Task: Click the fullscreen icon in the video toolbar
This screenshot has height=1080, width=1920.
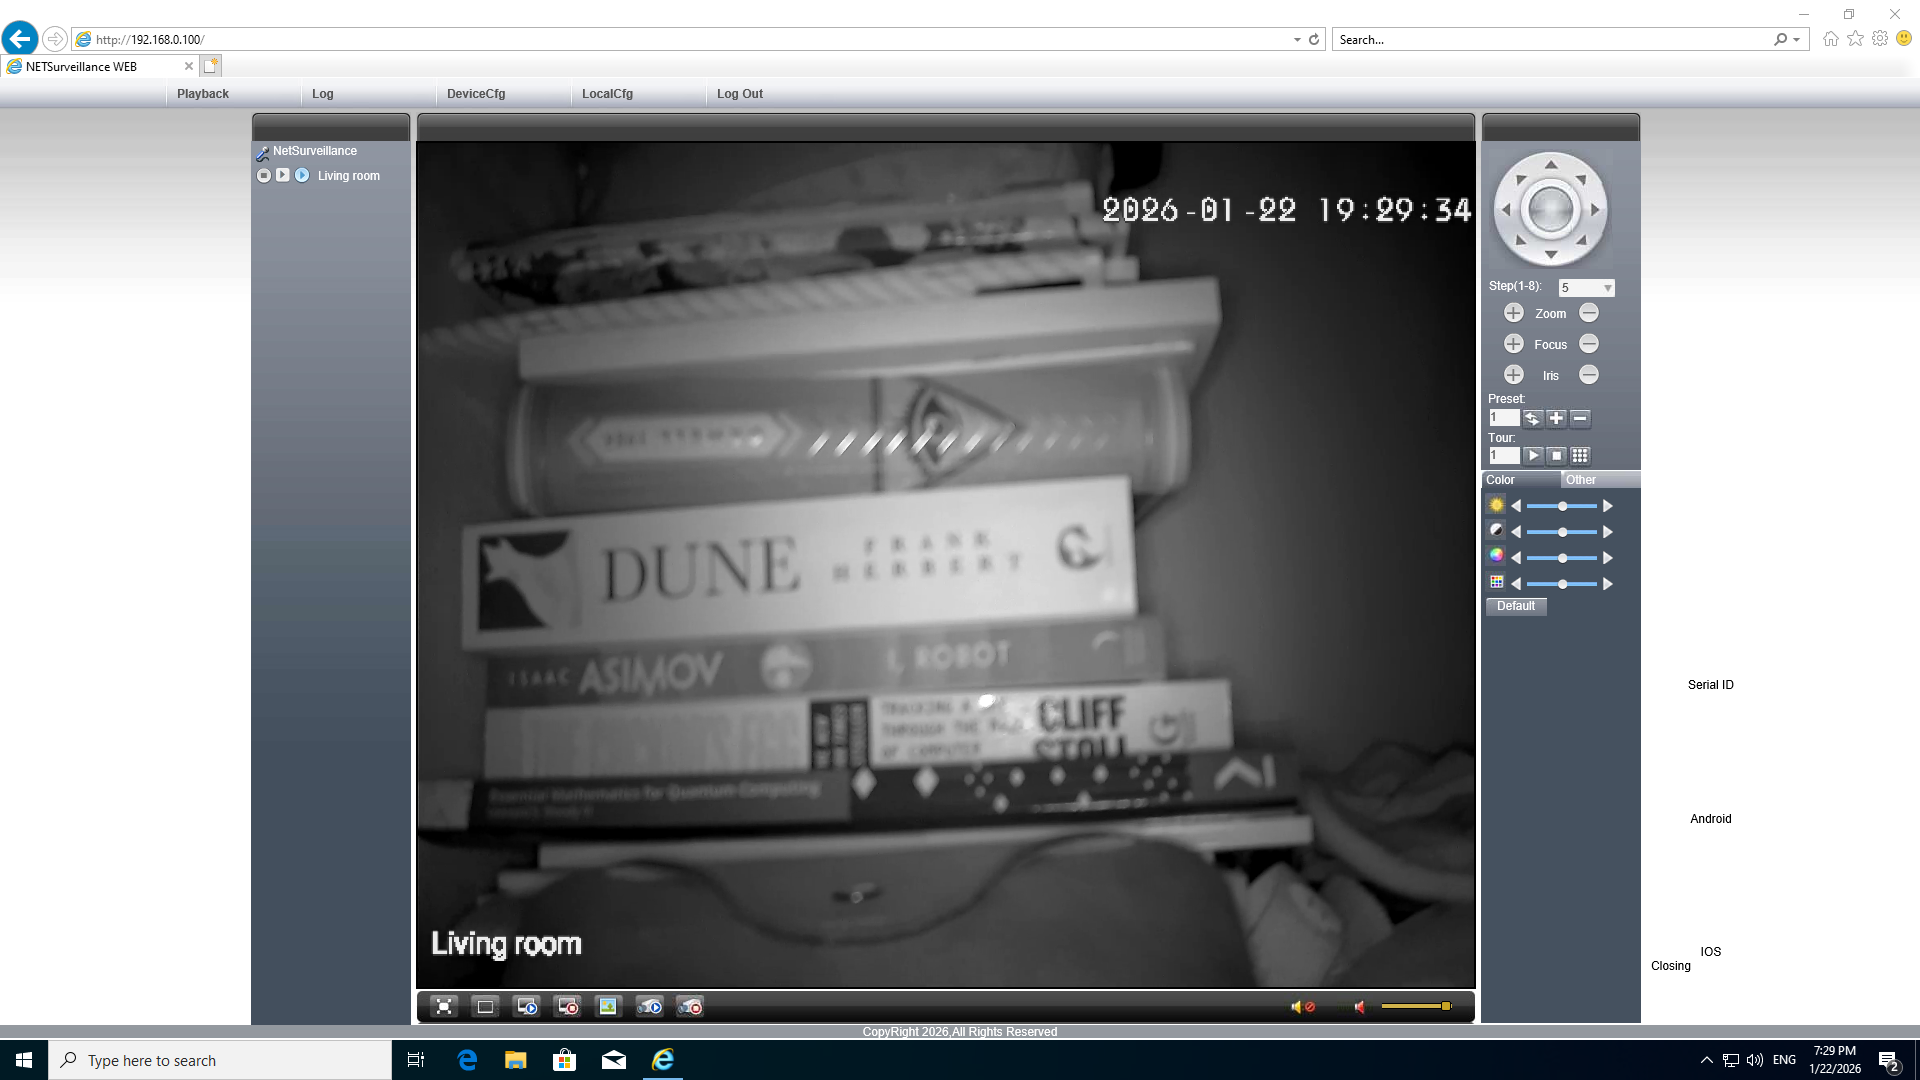Action: click(x=444, y=1007)
